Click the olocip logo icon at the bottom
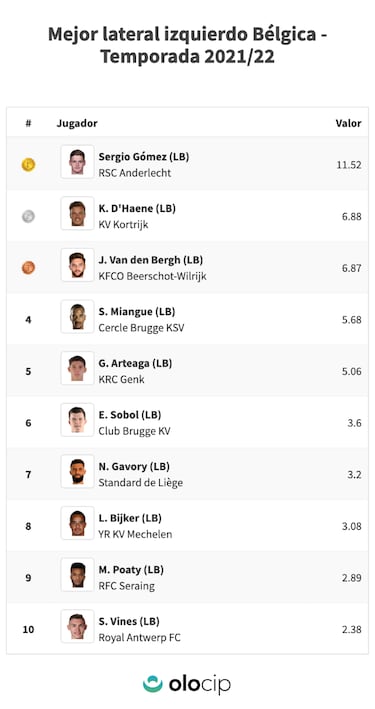375x709 pixels. click(152, 684)
